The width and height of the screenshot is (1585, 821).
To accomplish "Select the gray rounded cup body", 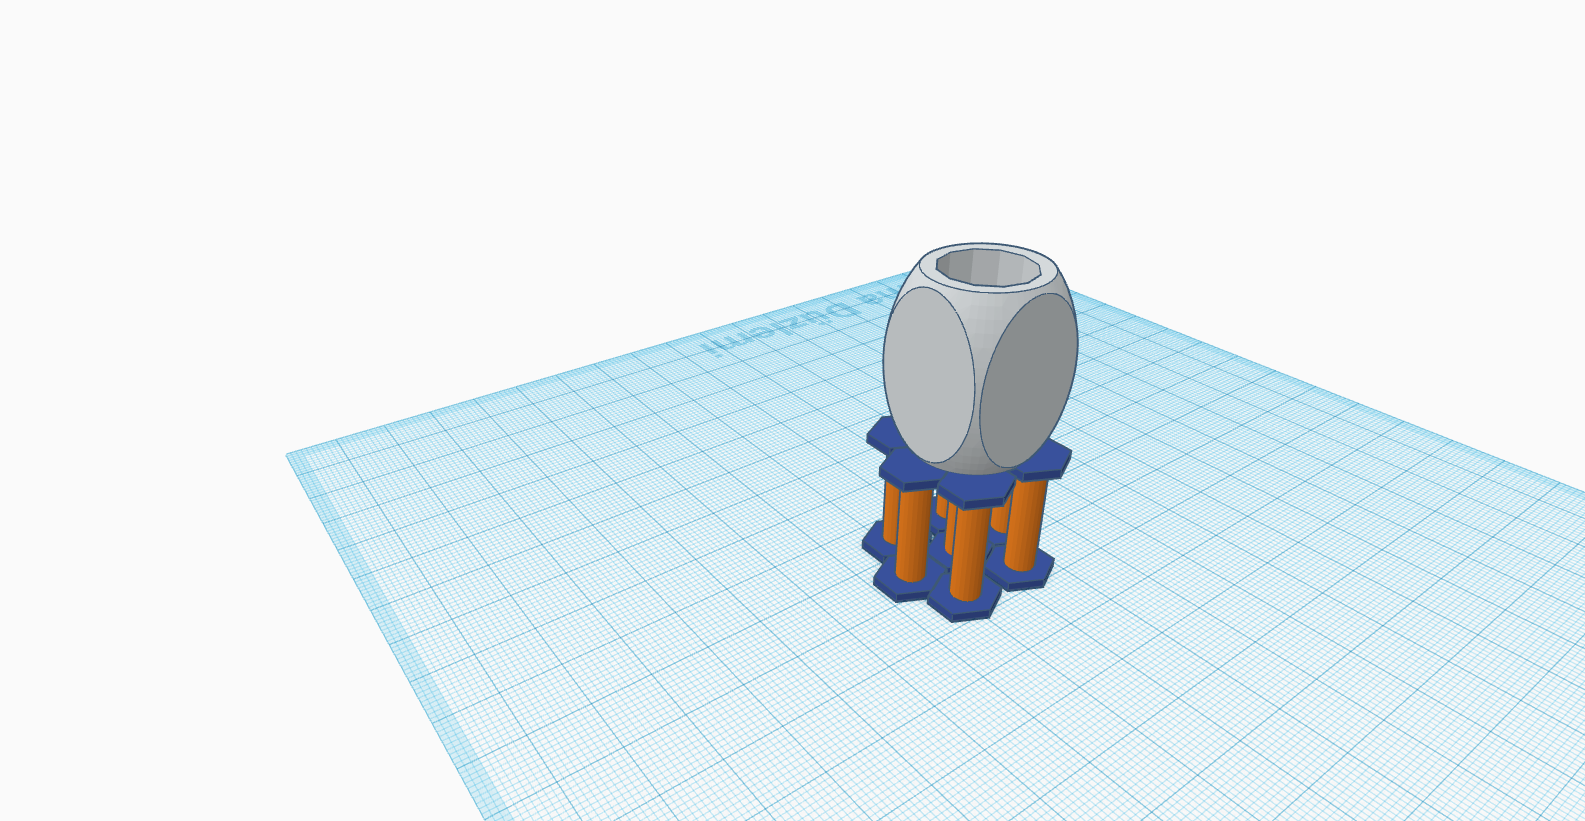I will click(x=980, y=358).
